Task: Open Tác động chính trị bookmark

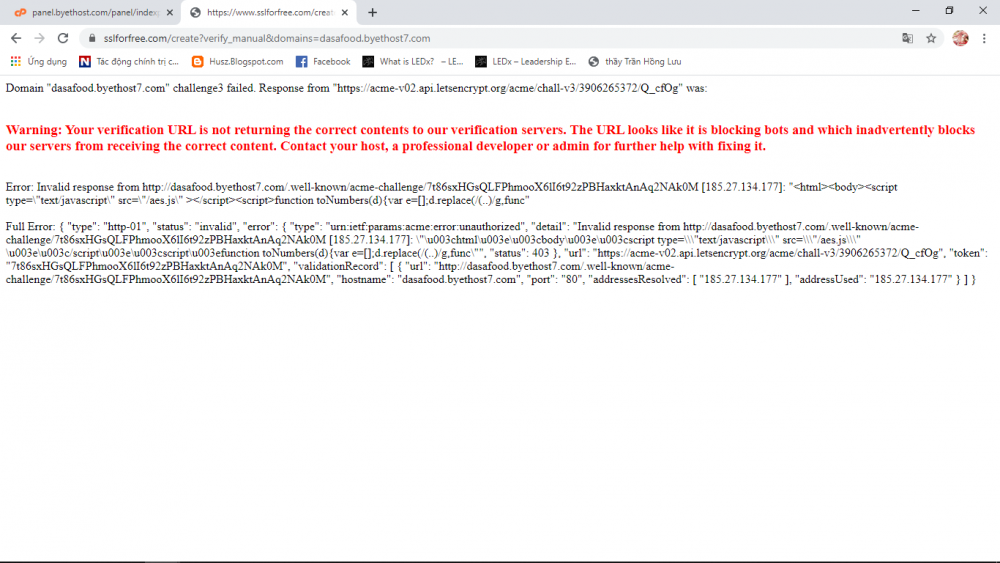Action: pos(129,61)
